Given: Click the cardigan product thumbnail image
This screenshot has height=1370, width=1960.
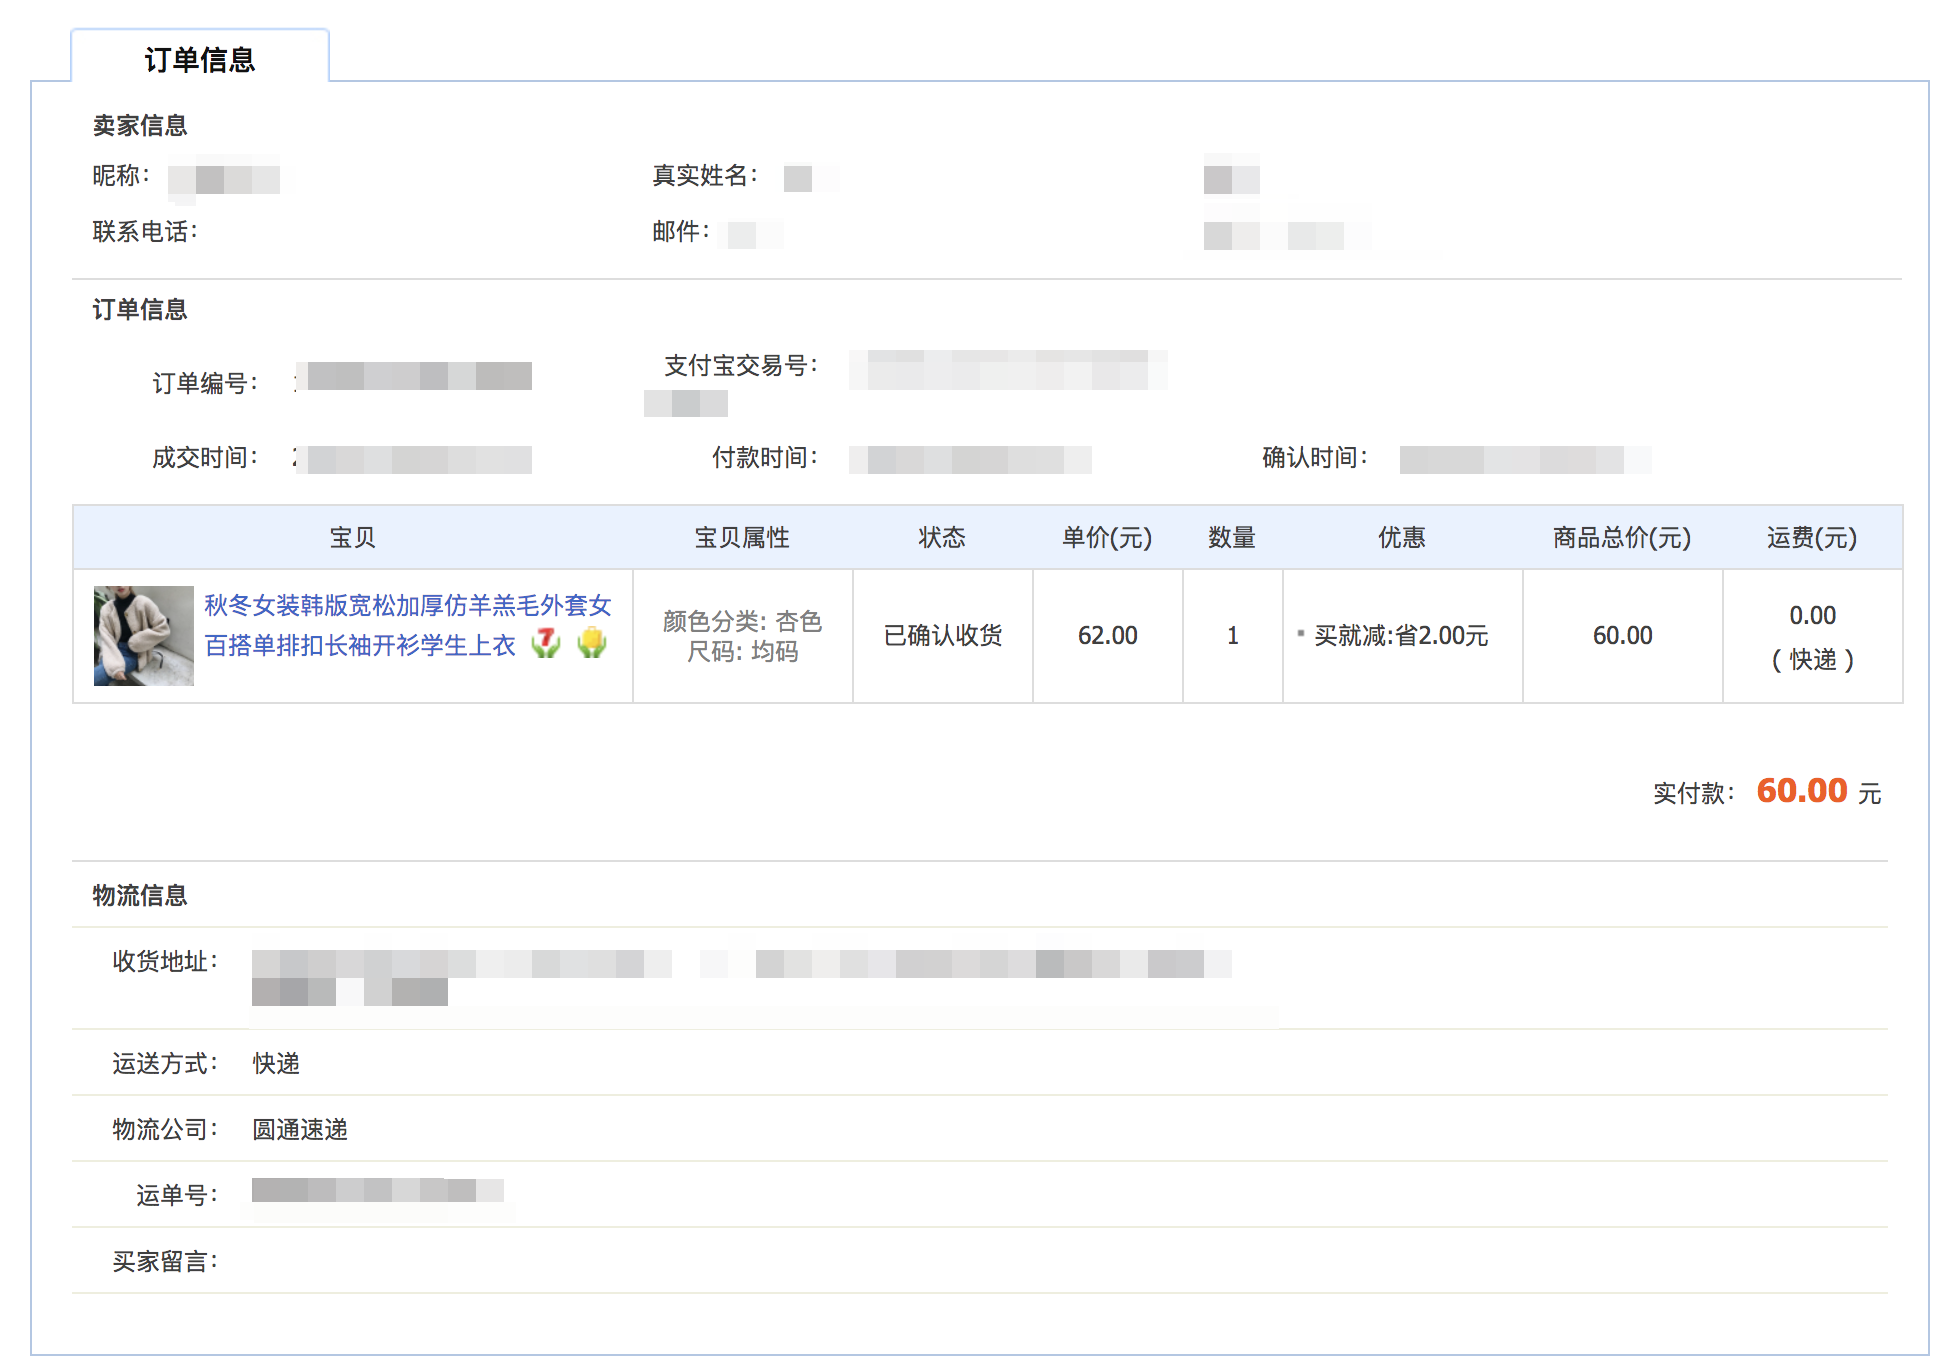Looking at the screenshot, I should point(143,635).
